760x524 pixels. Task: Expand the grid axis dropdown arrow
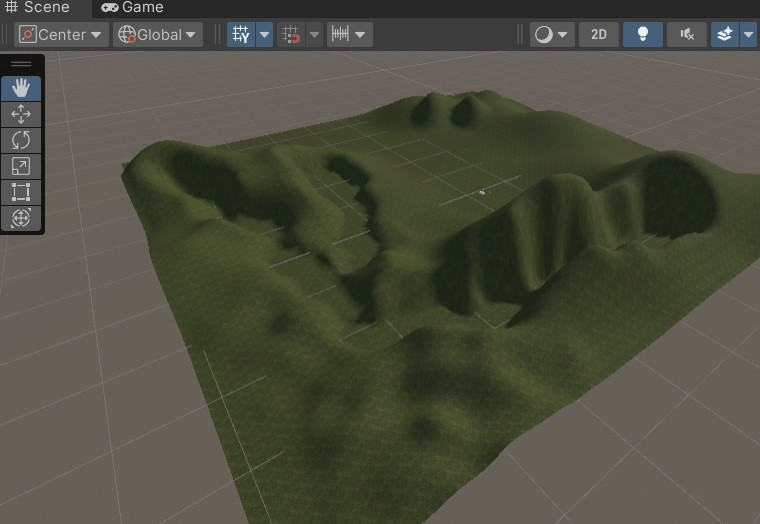tap(265, 34)
